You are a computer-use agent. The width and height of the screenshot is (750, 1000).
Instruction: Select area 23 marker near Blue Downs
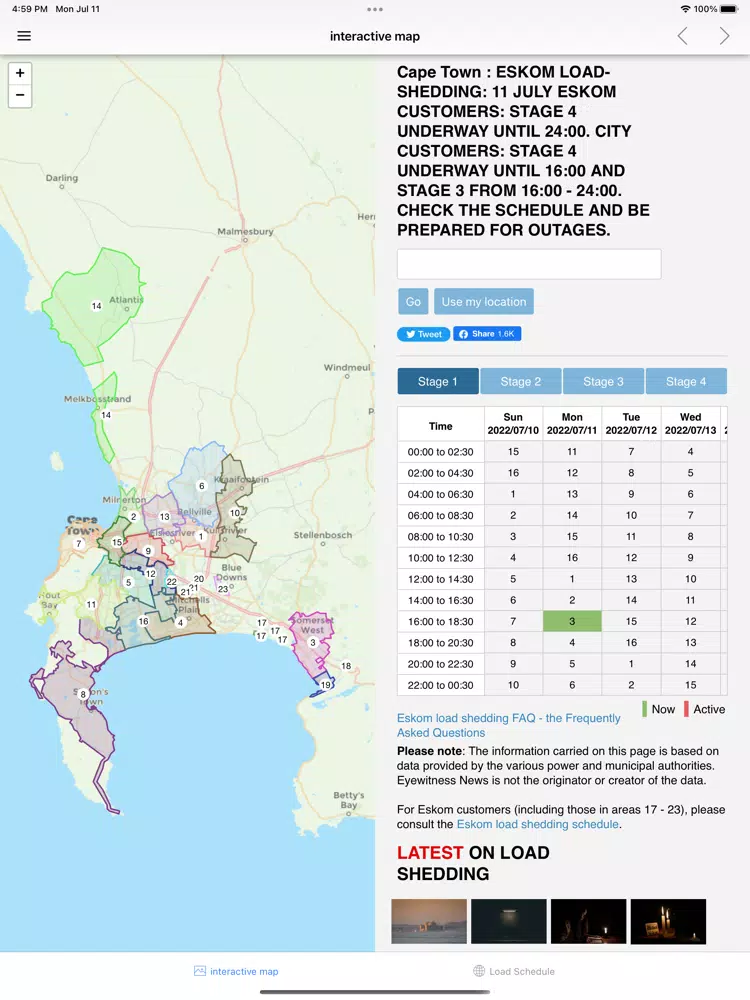tap(223, 589)
